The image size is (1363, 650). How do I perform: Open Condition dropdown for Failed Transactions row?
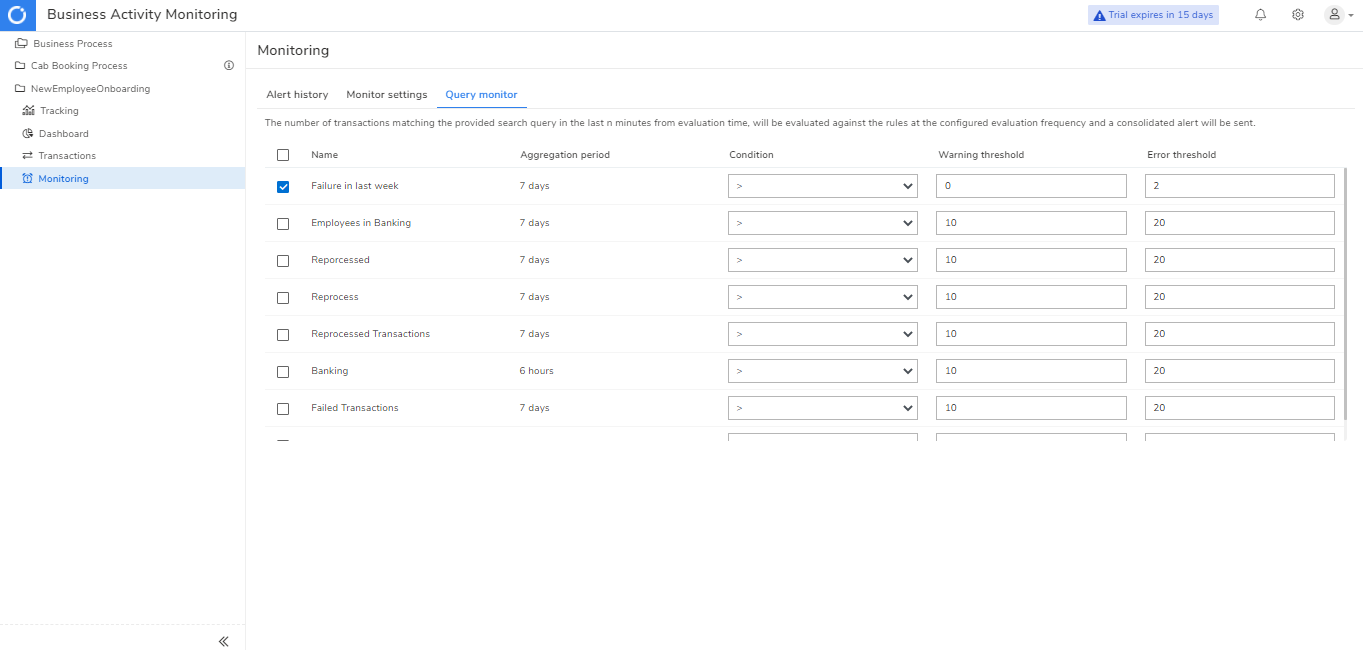[x=822, y=408]
